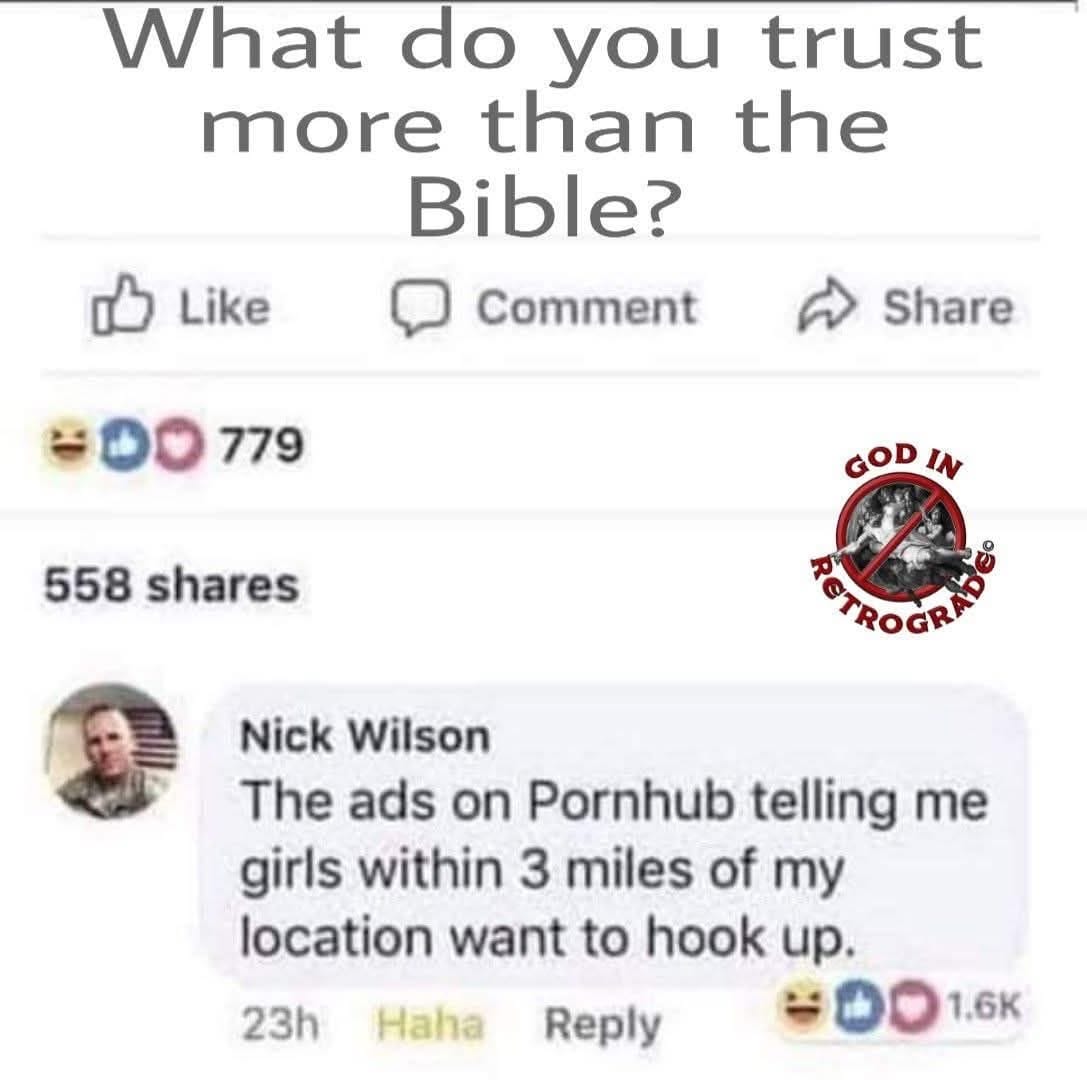Open Nick Wilson's profile picture

click(x=111, y=751)
